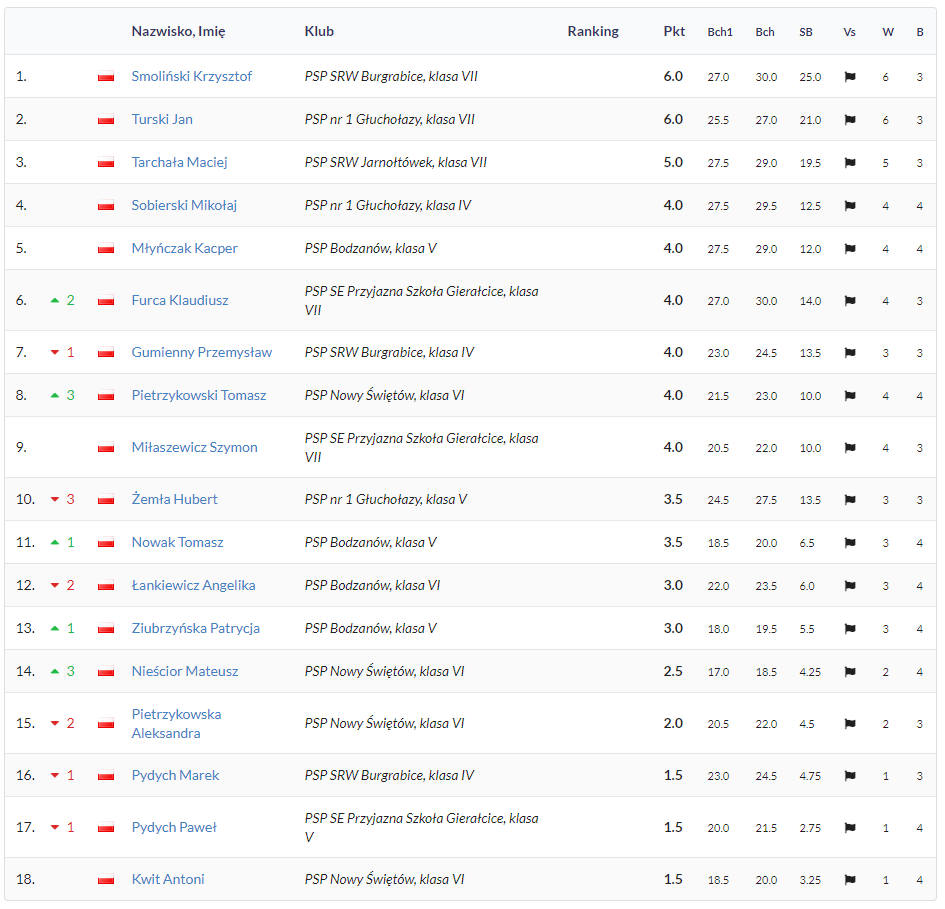Click the black flag Vs icon for Smoliński Krzysztof

[x=850, y=77]
